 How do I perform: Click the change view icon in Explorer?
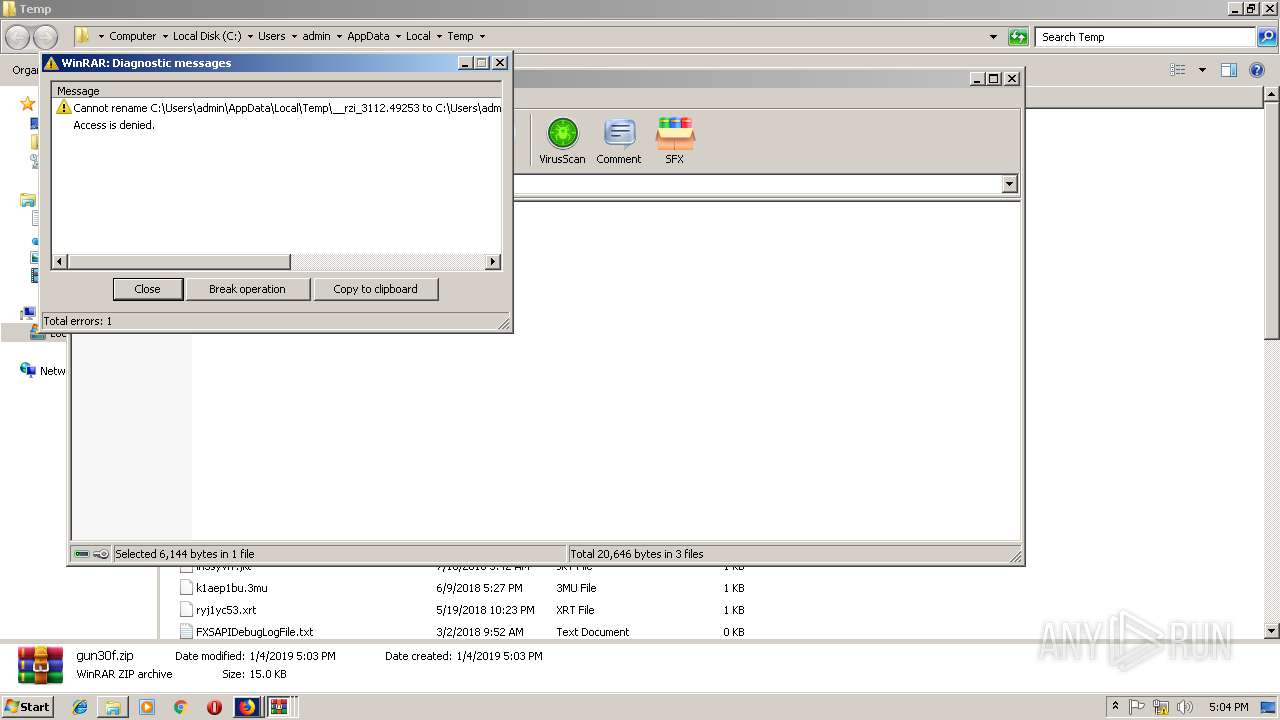pyautogui.click(x=1178, y=70)
